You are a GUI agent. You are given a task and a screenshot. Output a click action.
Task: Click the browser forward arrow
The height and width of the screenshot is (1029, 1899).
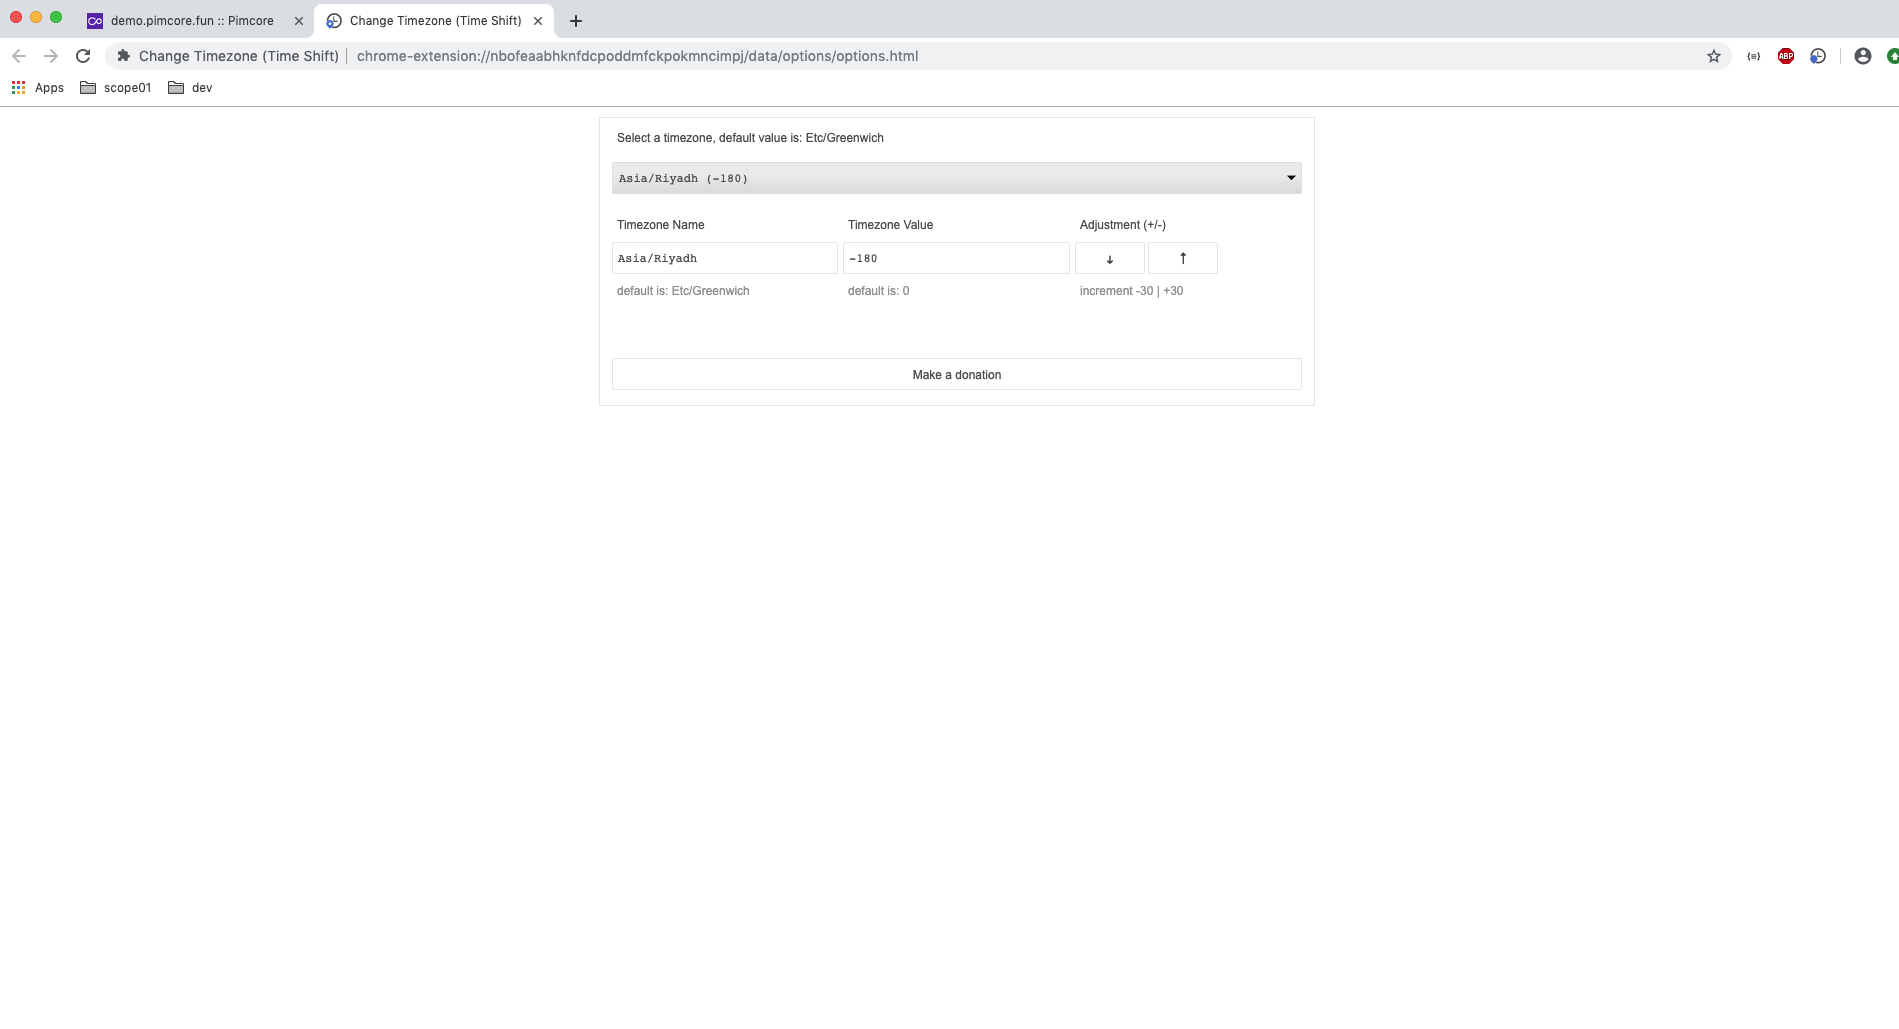[51, 56]
